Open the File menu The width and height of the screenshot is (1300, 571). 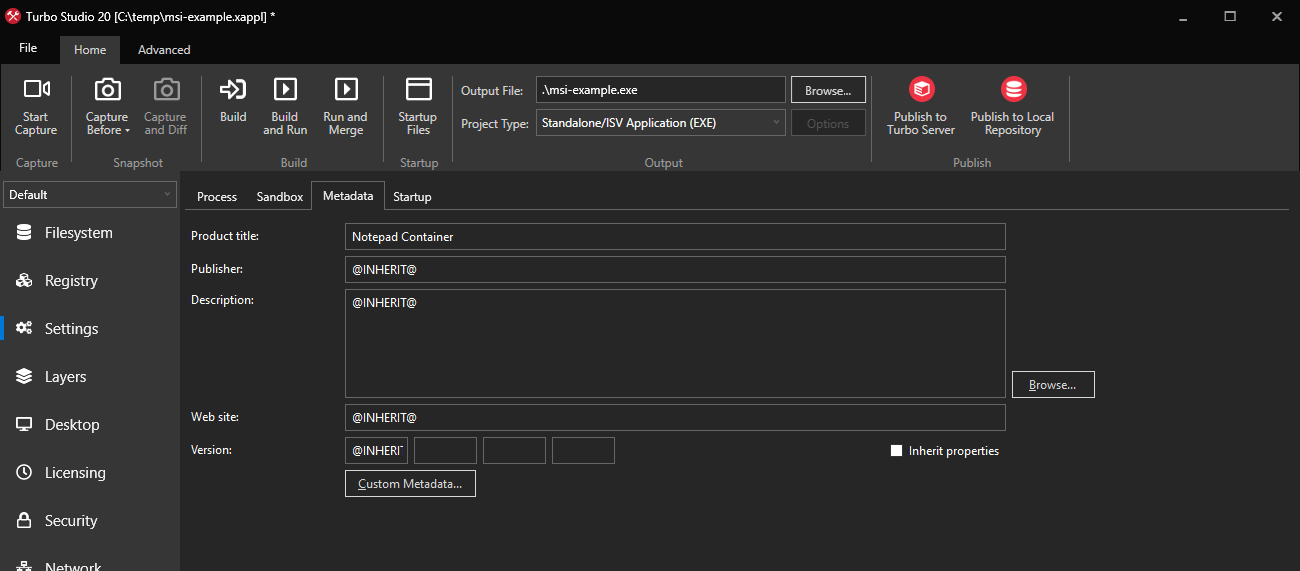(x=28, y=49)
